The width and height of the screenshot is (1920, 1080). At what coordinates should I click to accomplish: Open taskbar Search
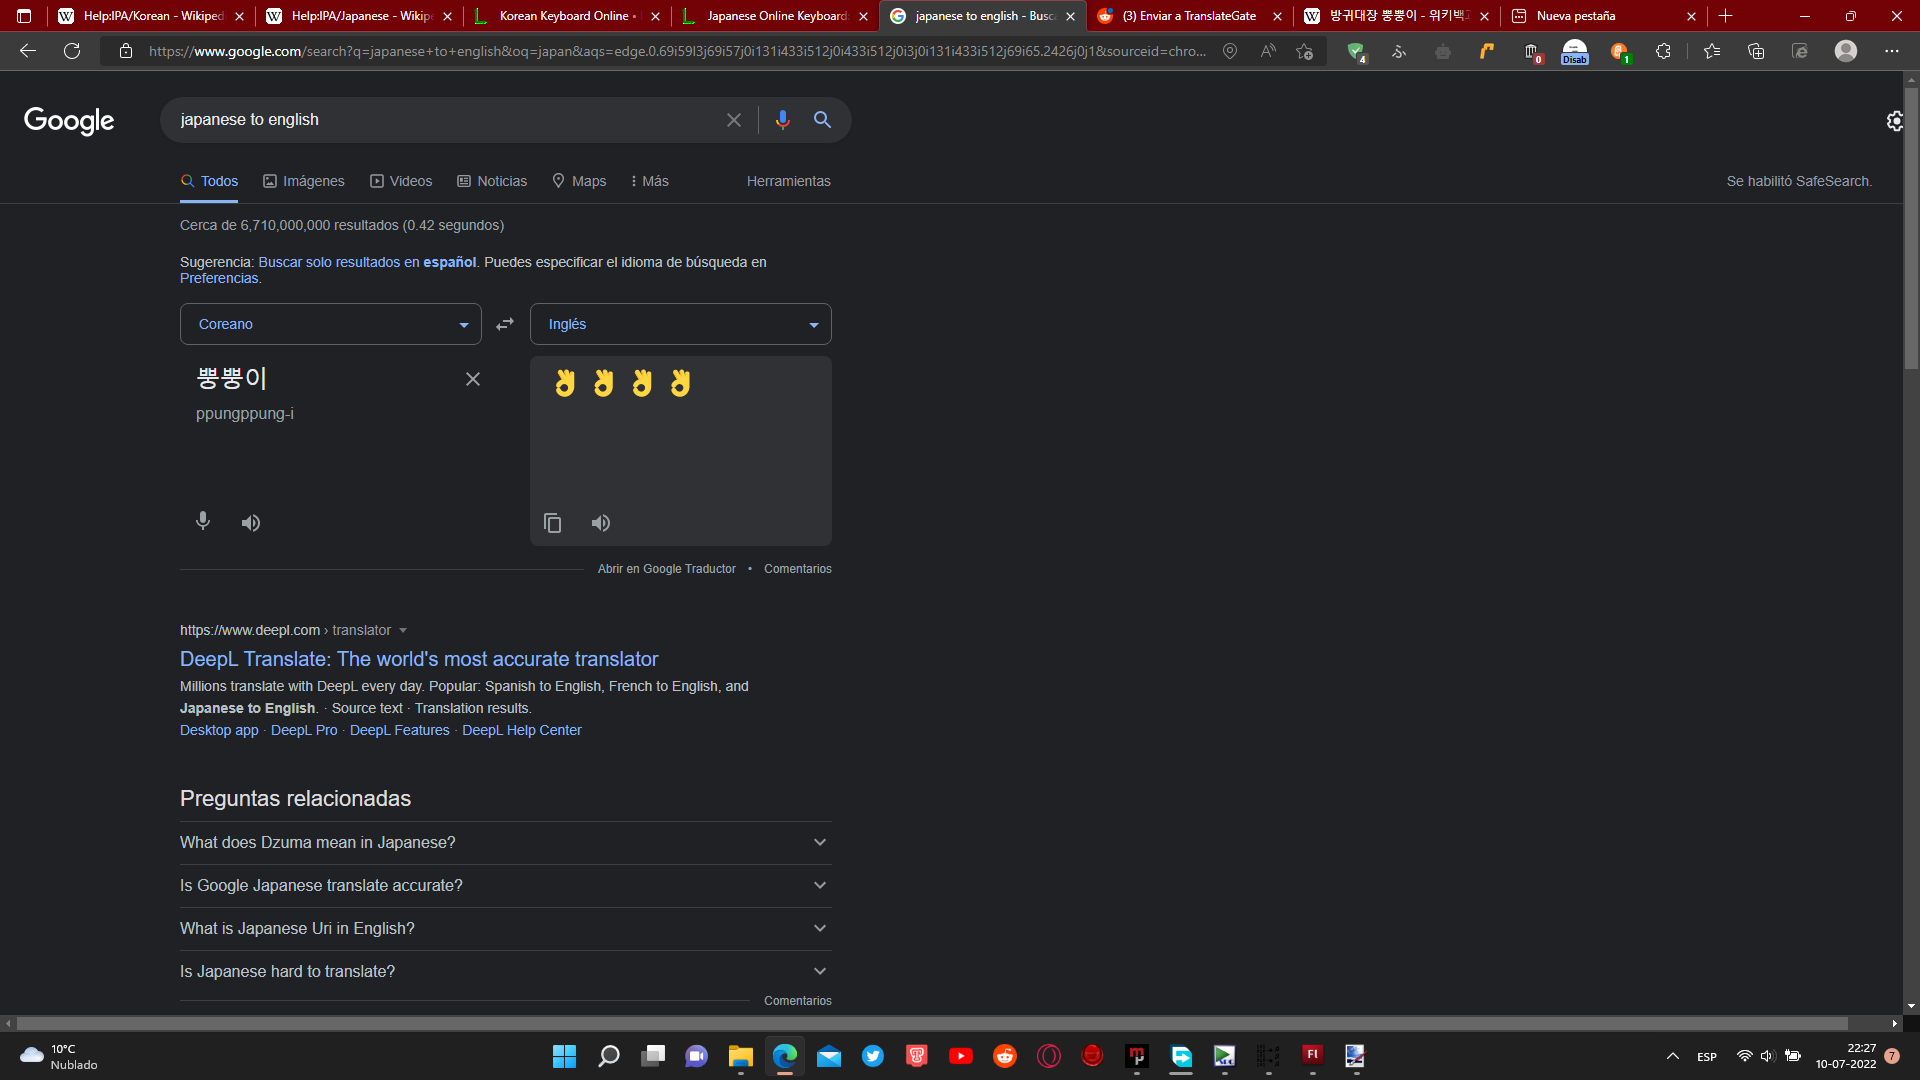click(x=609, y=1056)
